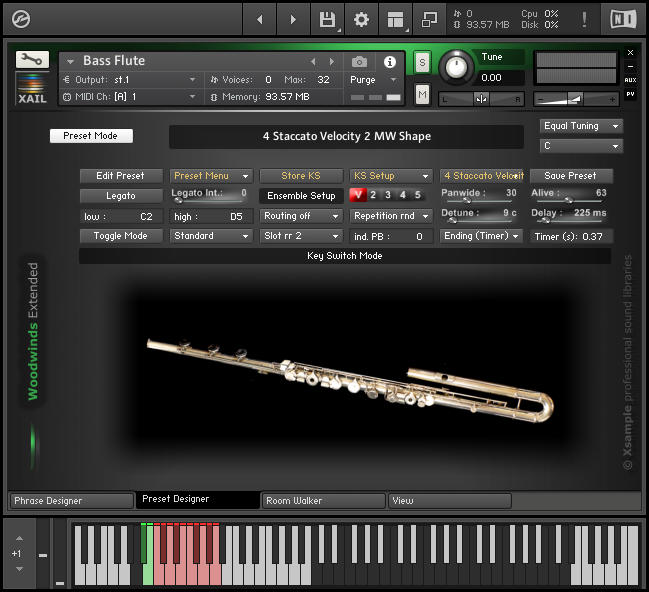
Task: Click the minimized view window icon
Action: [429, 19]
